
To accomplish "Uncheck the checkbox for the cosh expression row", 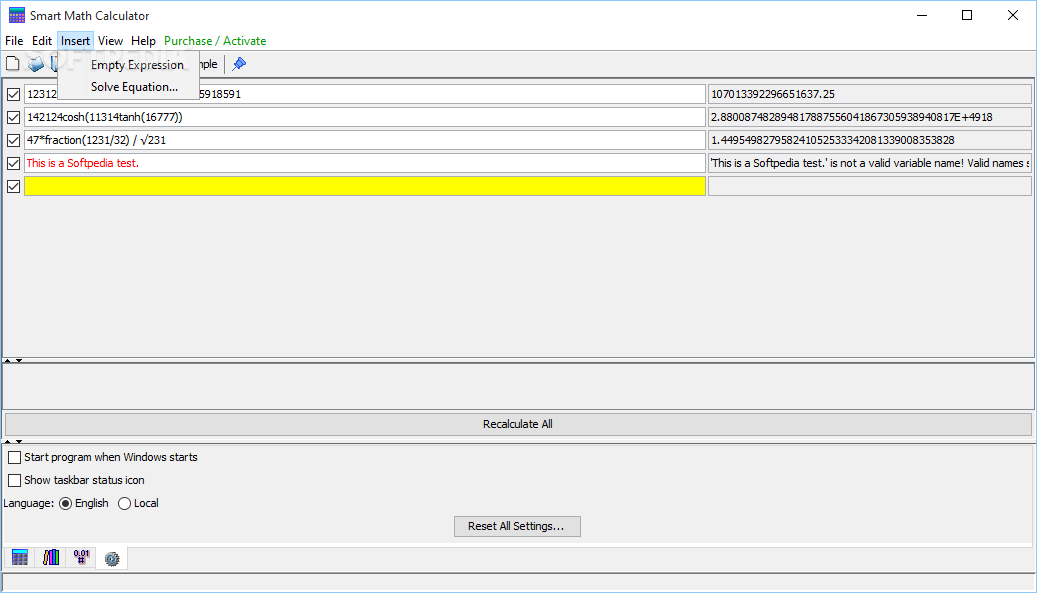I will [13, 118].
